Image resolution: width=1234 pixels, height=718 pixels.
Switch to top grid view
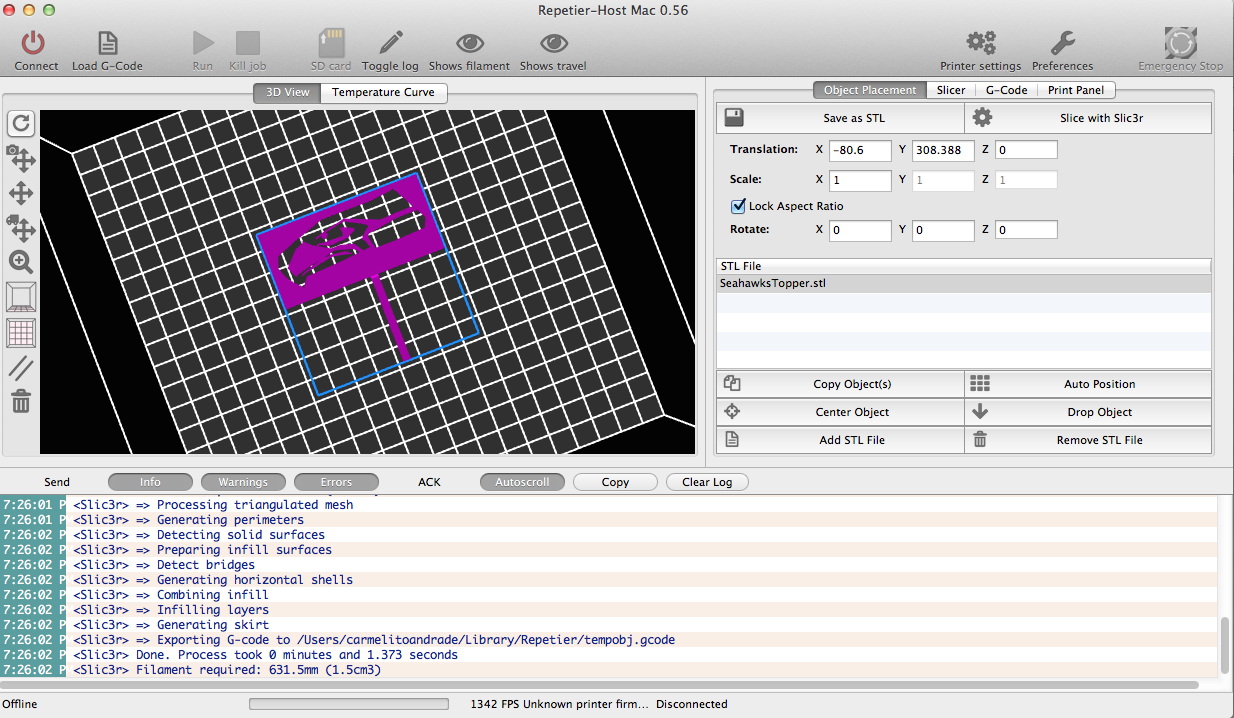tap(21, 333)
